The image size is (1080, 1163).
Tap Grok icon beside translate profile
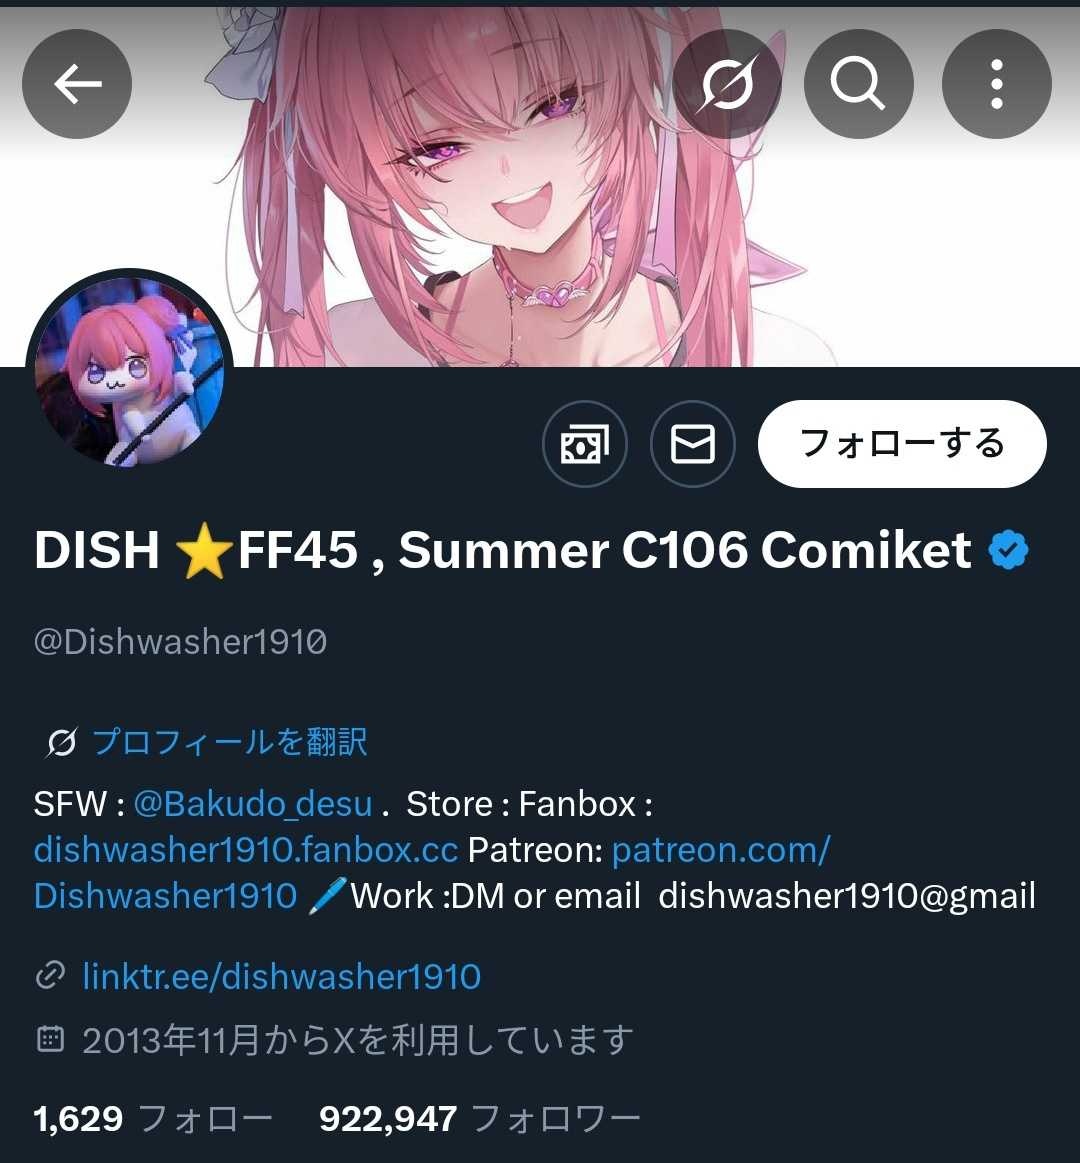click(62, 742)
